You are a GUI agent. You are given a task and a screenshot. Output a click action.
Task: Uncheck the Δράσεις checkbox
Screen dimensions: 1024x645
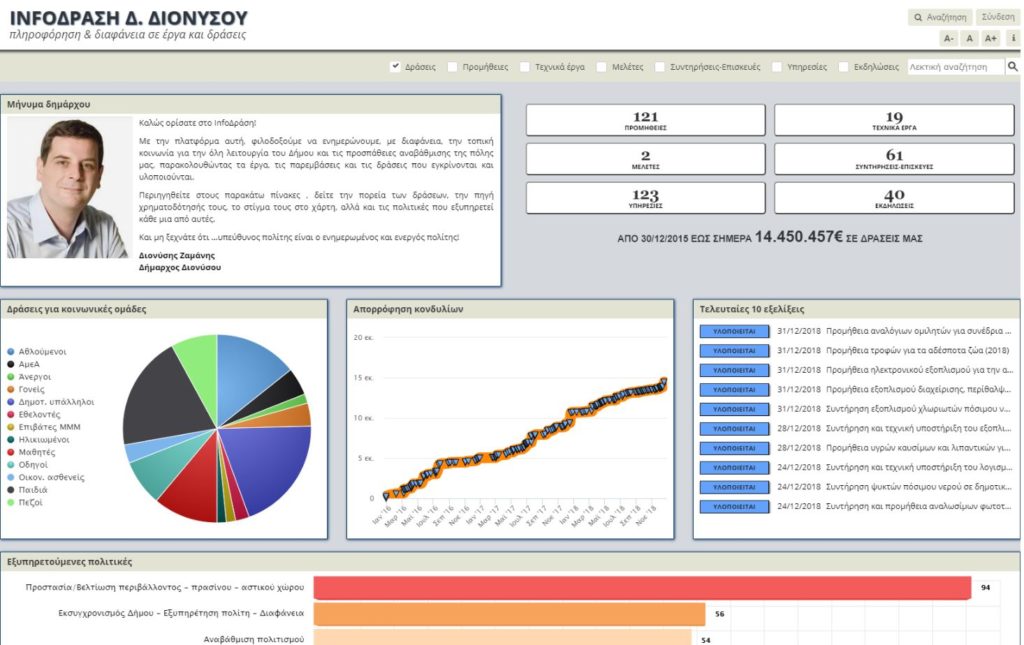395,67
